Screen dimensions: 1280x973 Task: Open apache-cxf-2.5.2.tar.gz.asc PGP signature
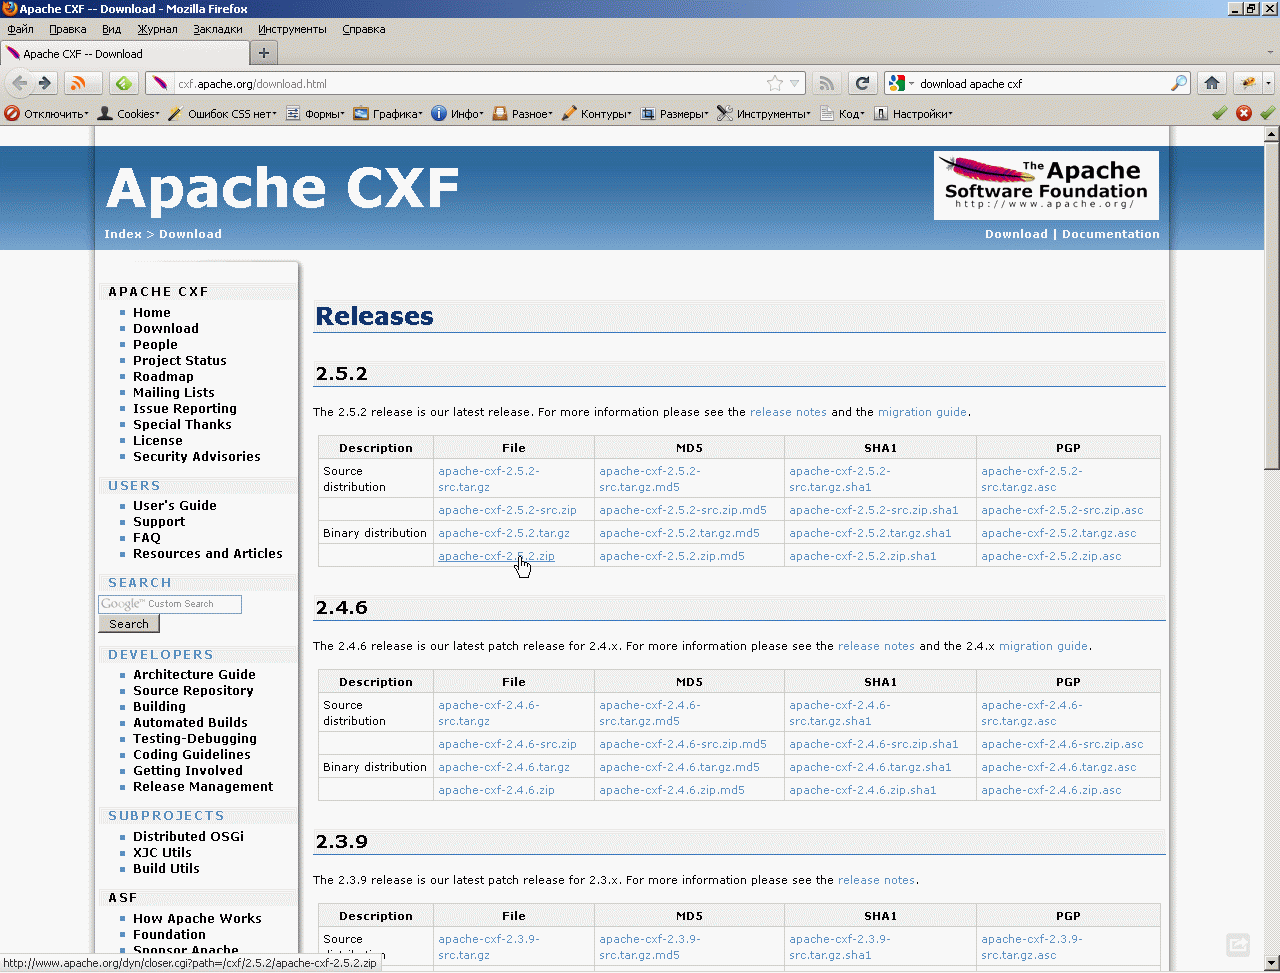pyautogui.click(x=1059, y=533)
